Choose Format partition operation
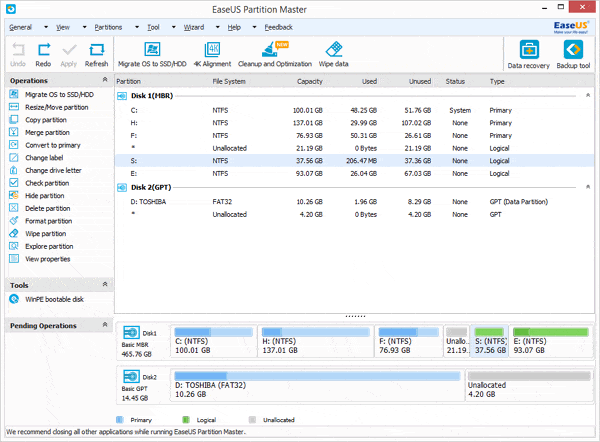600x442 pixels. click(49, 221)
